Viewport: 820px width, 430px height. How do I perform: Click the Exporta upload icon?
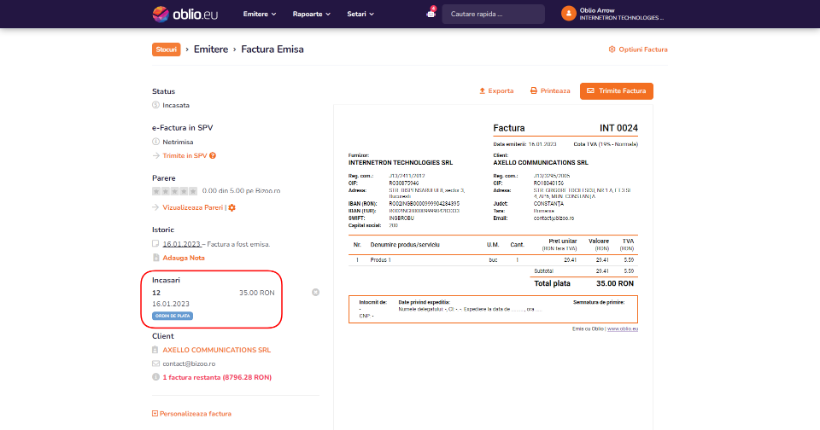pyautogui.click(x=482, y=90)
